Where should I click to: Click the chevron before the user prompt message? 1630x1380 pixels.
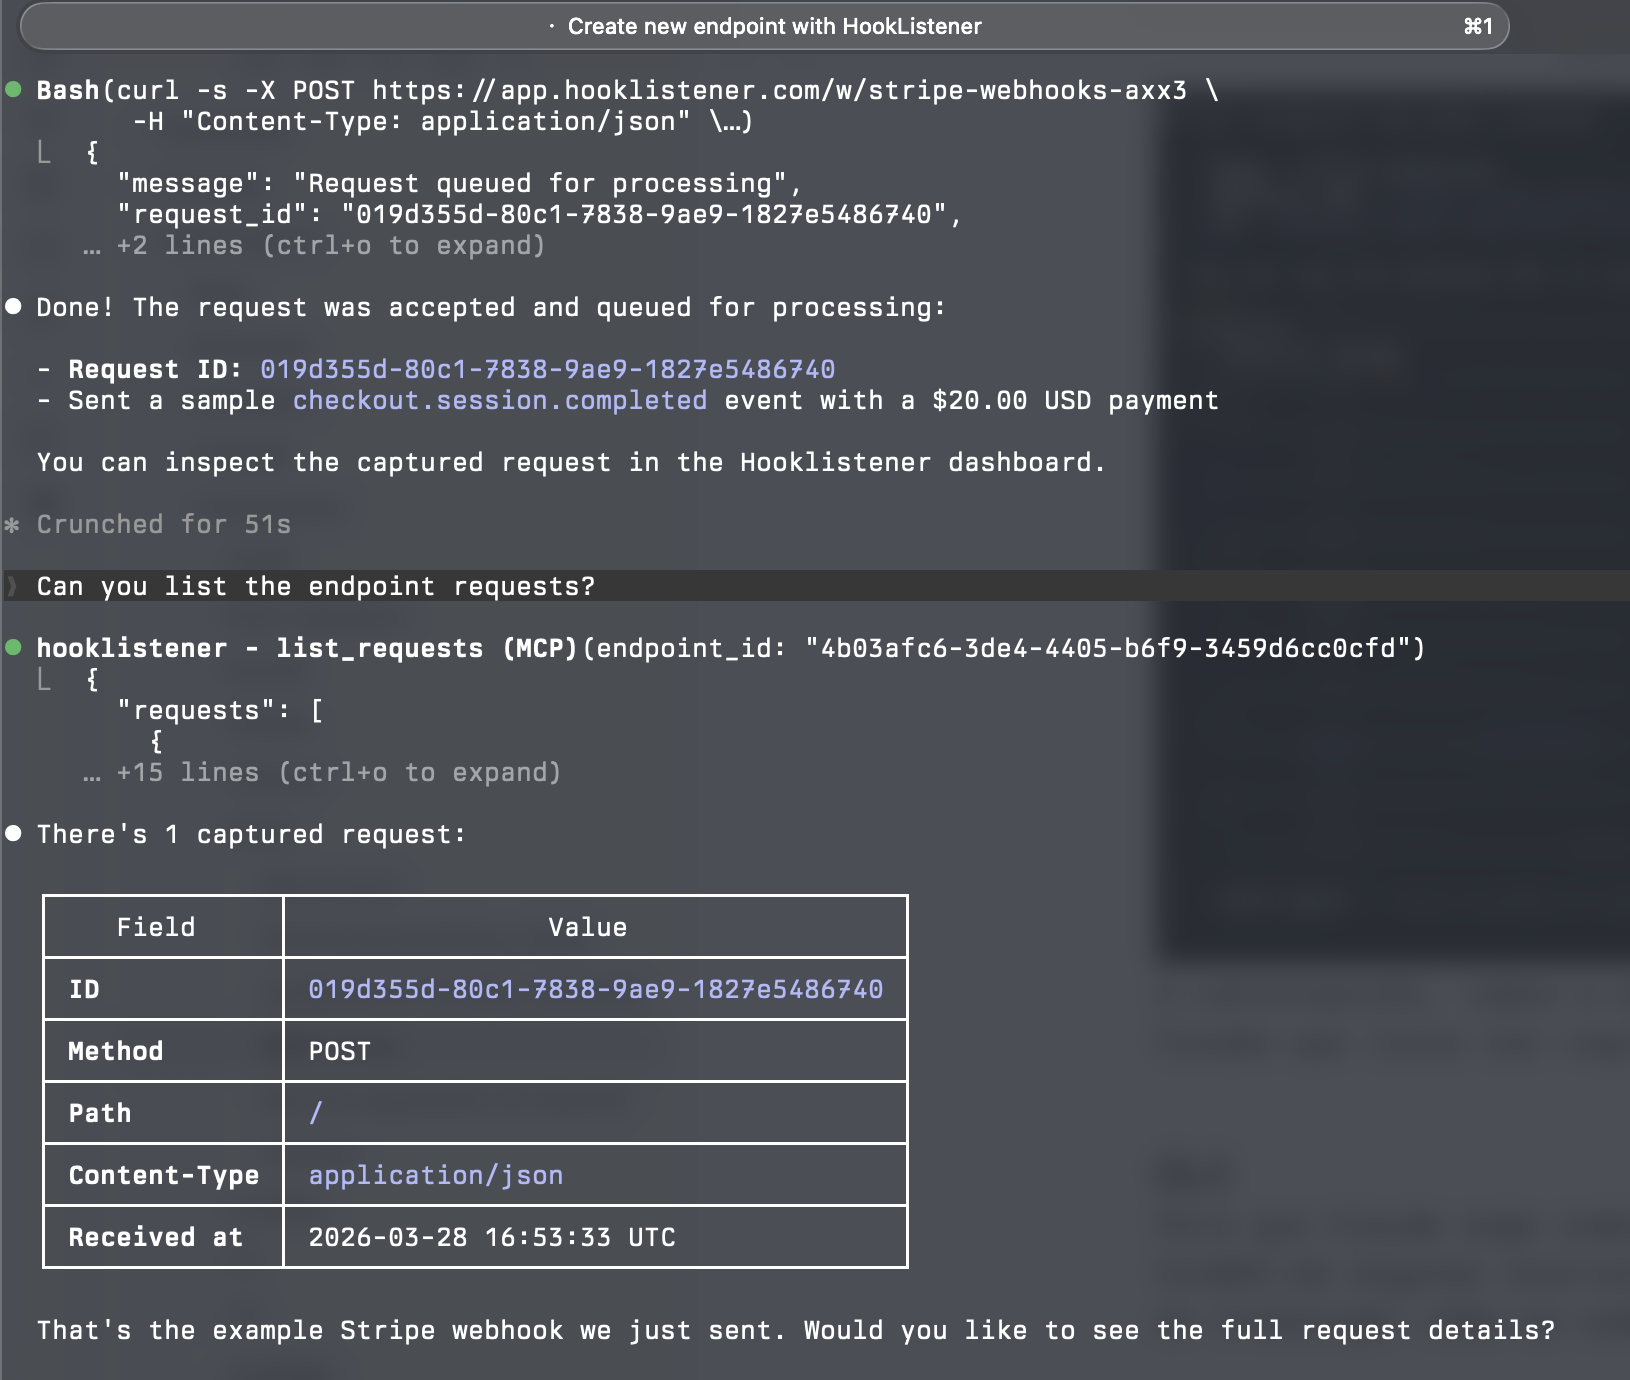point(10,587)
